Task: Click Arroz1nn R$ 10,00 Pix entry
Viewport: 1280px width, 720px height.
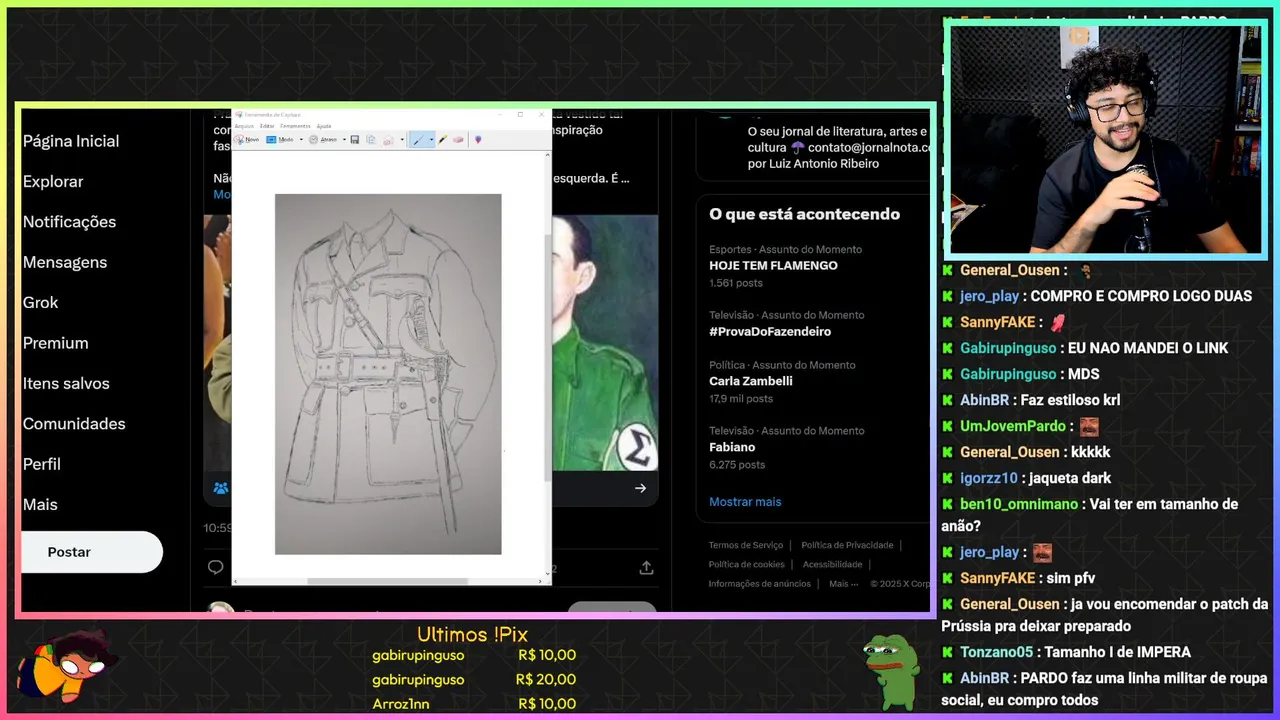Action: (474, 704)
